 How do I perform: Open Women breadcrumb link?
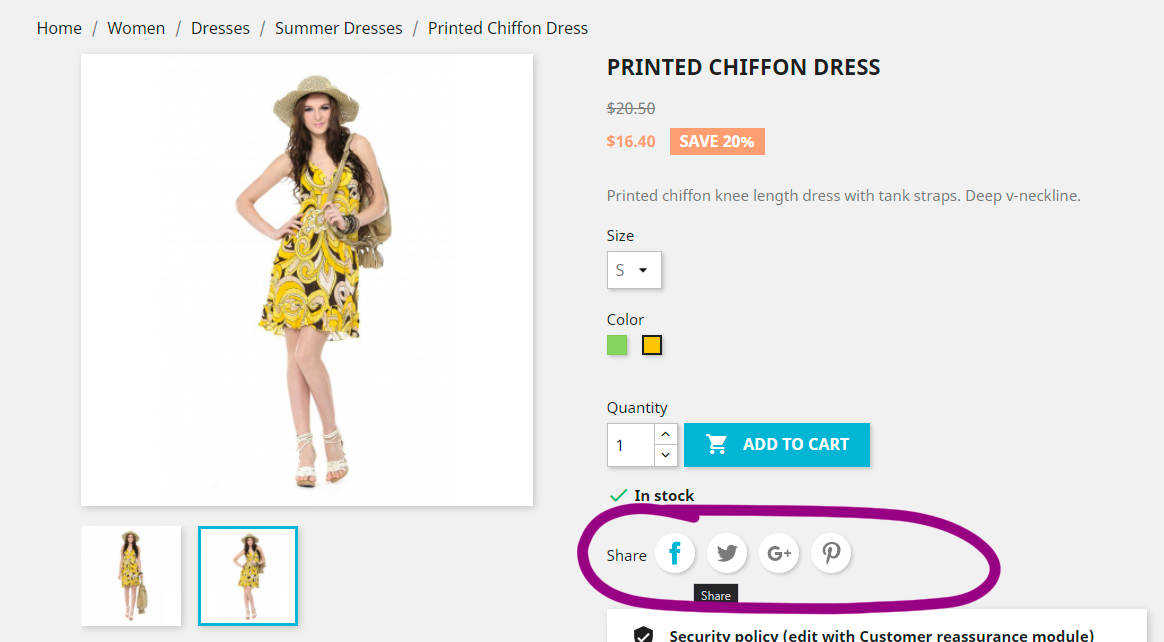(x=136, y=28)
